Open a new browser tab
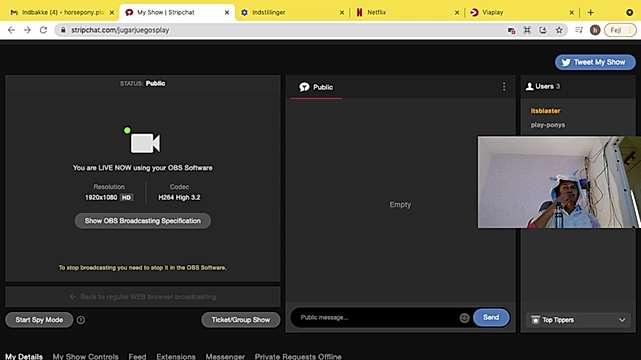The image size is (641, 360). pyautogui.click(x=590, y=13)
